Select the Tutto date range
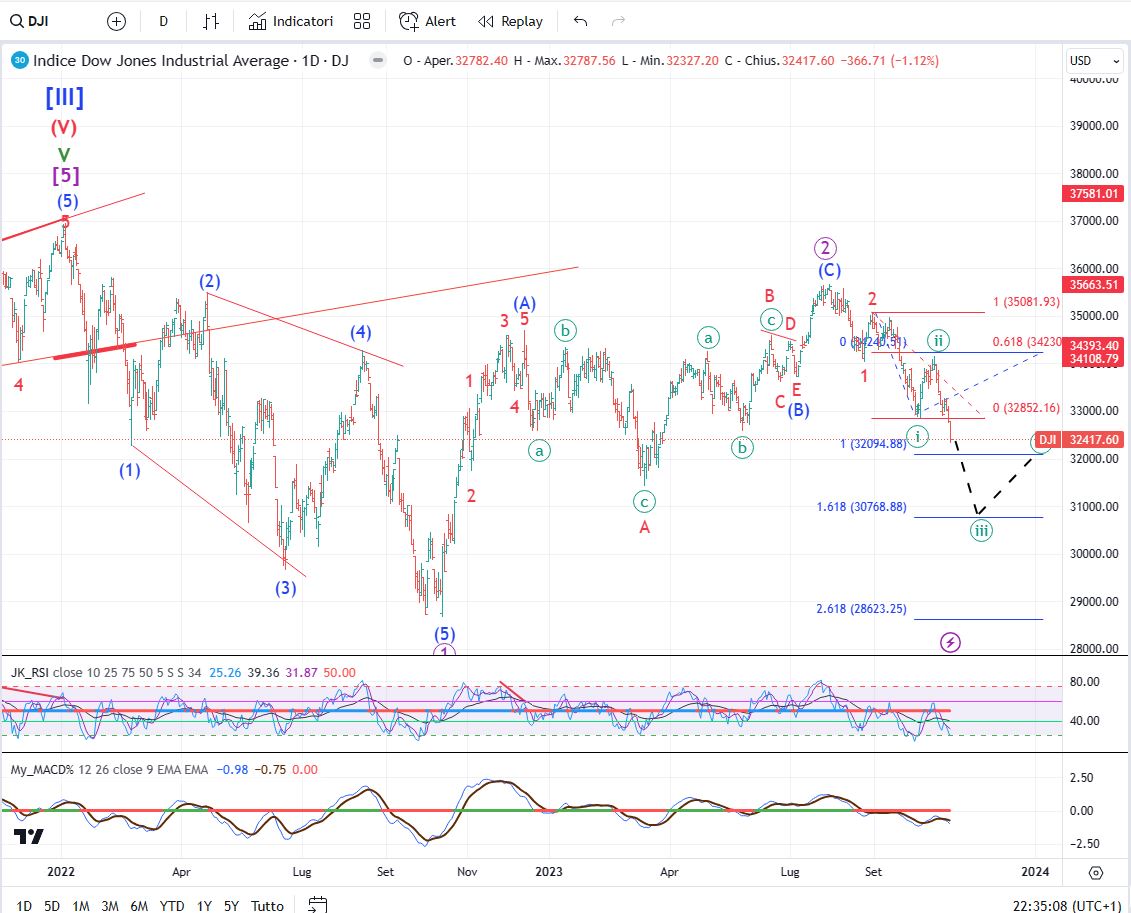The height and width of the screenshot is (913, 1131). tap(267, 905)
